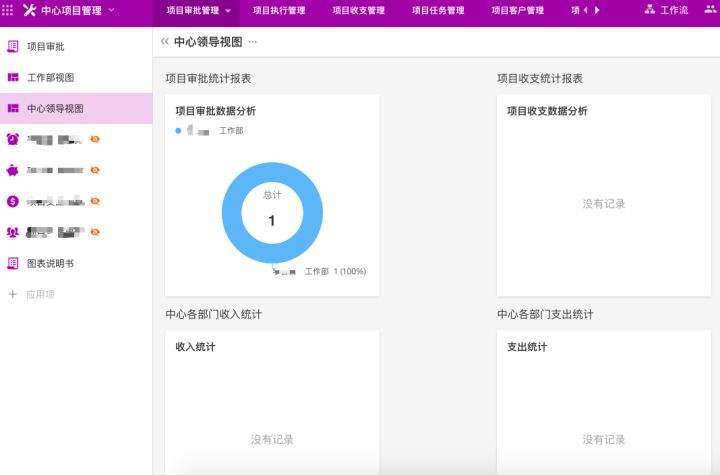Switch to the 项目任务管理 tab
Image resolution: width=720 pixels, height=475 pixels.
(x=438, y=11)
